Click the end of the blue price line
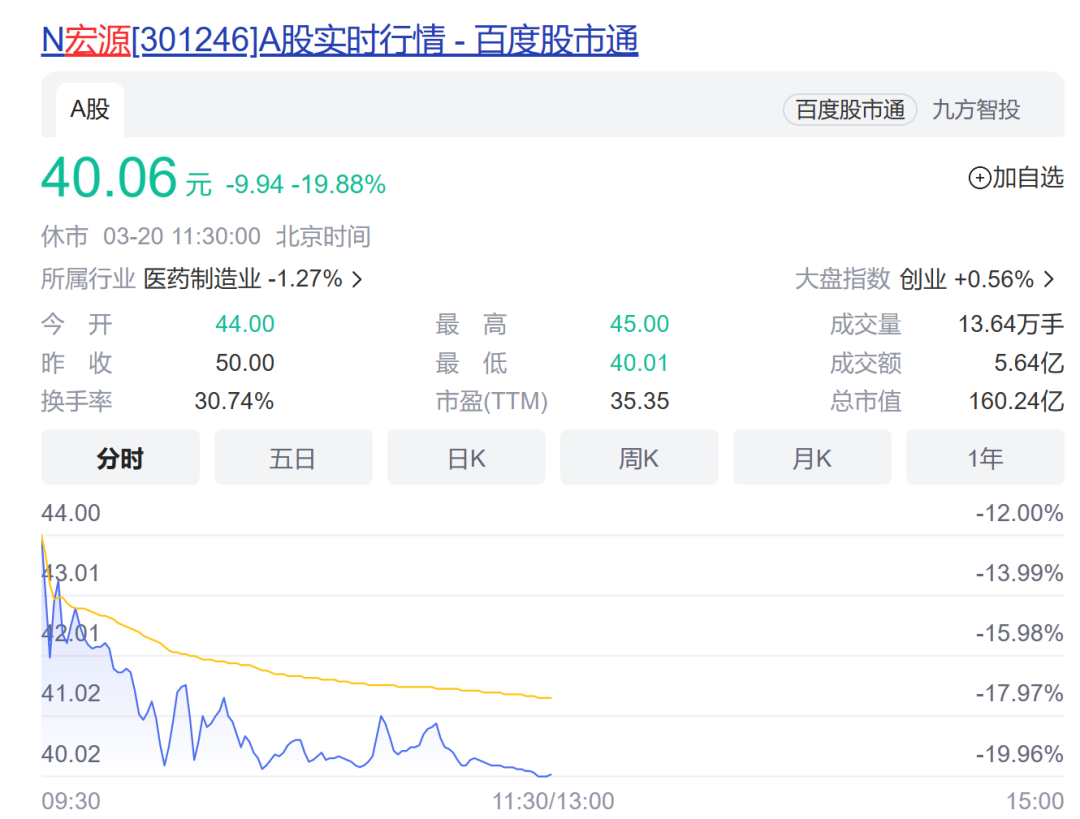This screenshot has height=819, width=1080. pos(550,775)
